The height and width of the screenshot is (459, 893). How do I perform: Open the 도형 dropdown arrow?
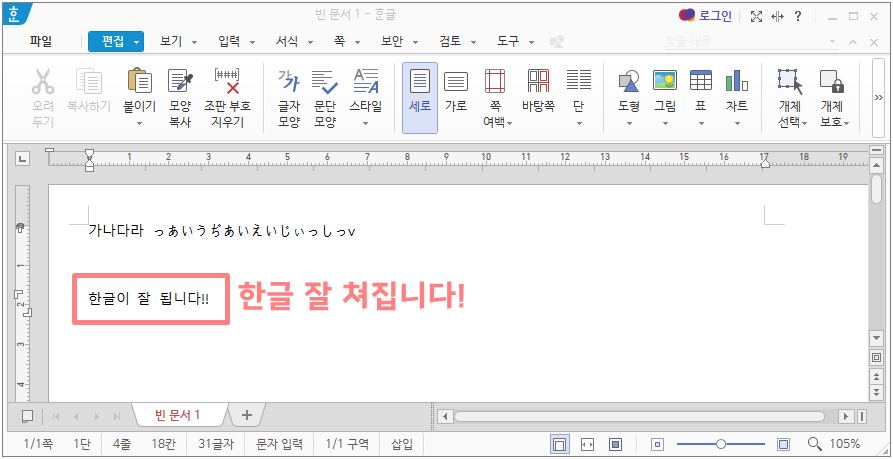[629, 123]
